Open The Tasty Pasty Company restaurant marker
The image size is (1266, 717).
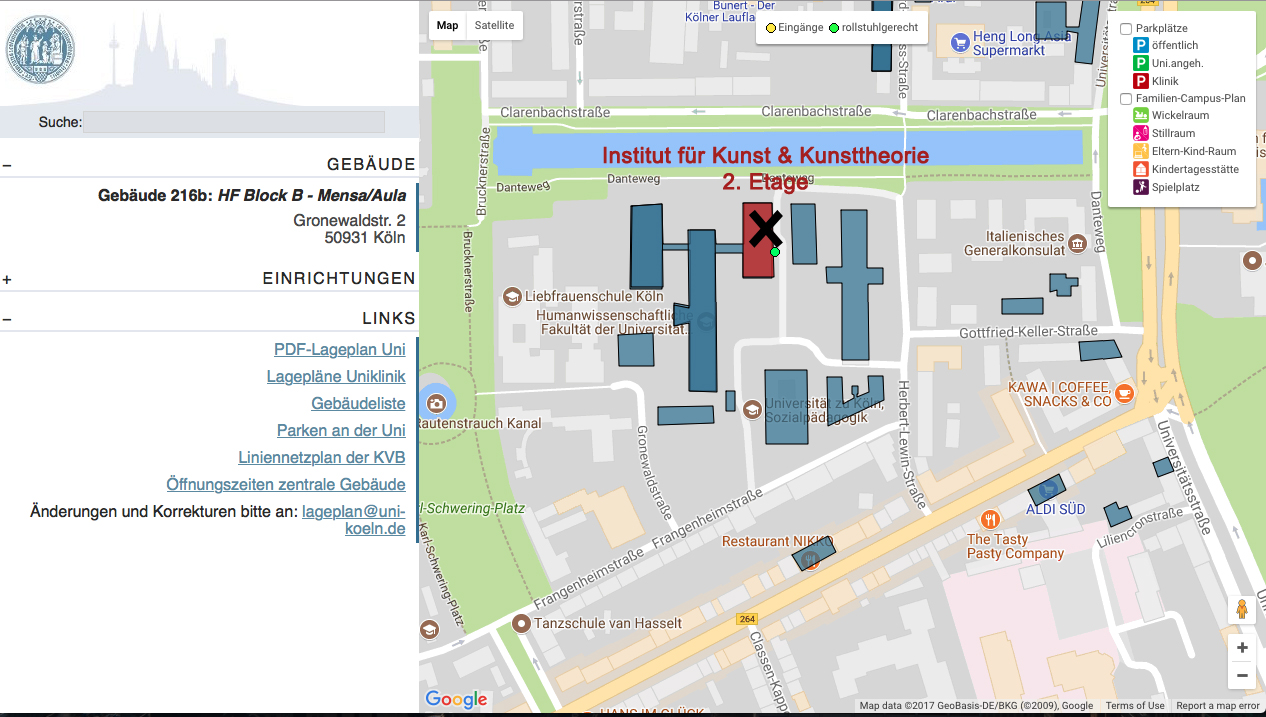pos(990,519)
